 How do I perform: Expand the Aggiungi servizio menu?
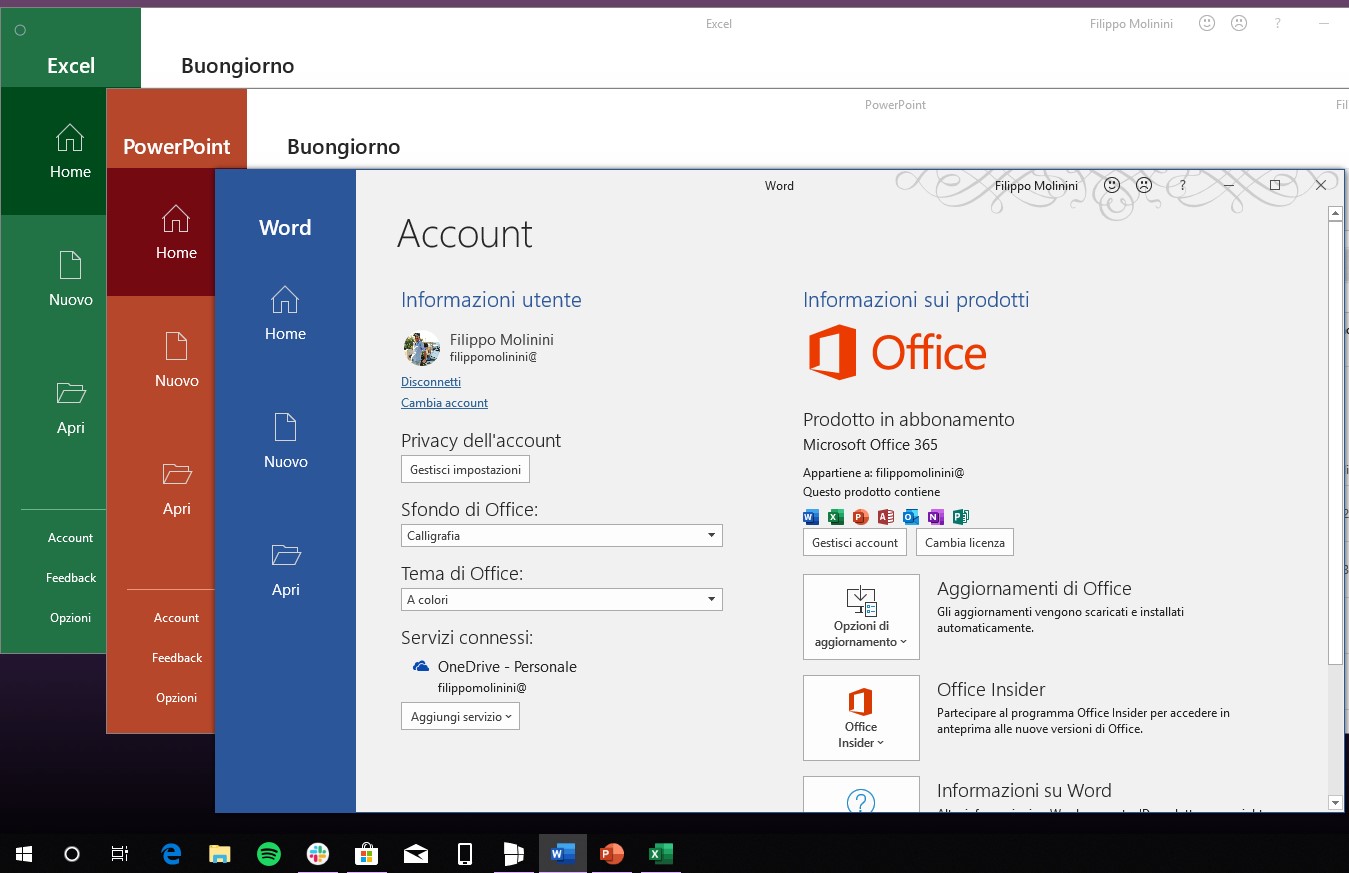[x=460, y=716]
